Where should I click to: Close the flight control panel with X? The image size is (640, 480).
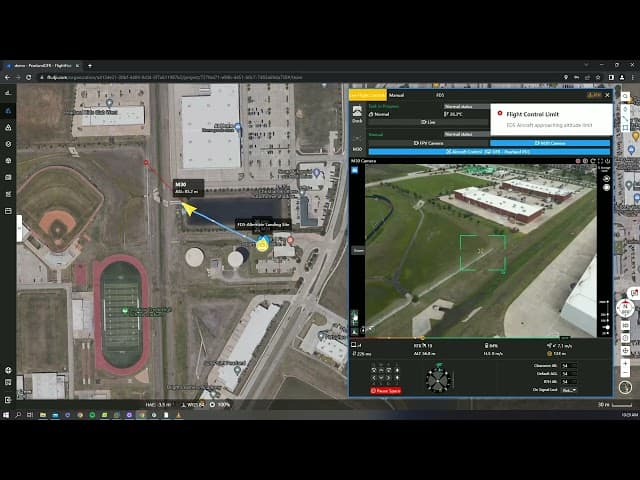607,95
